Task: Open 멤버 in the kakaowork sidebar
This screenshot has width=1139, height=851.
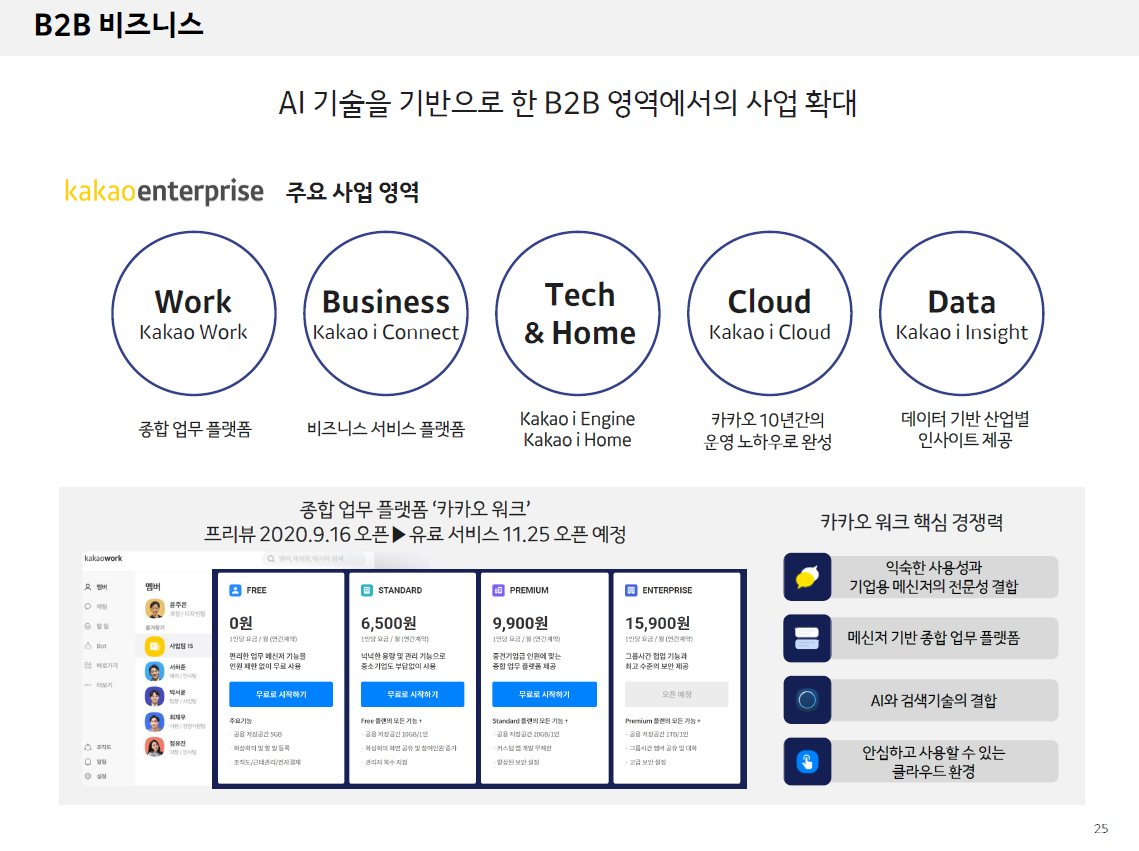Action: click(x=96, y=587)
